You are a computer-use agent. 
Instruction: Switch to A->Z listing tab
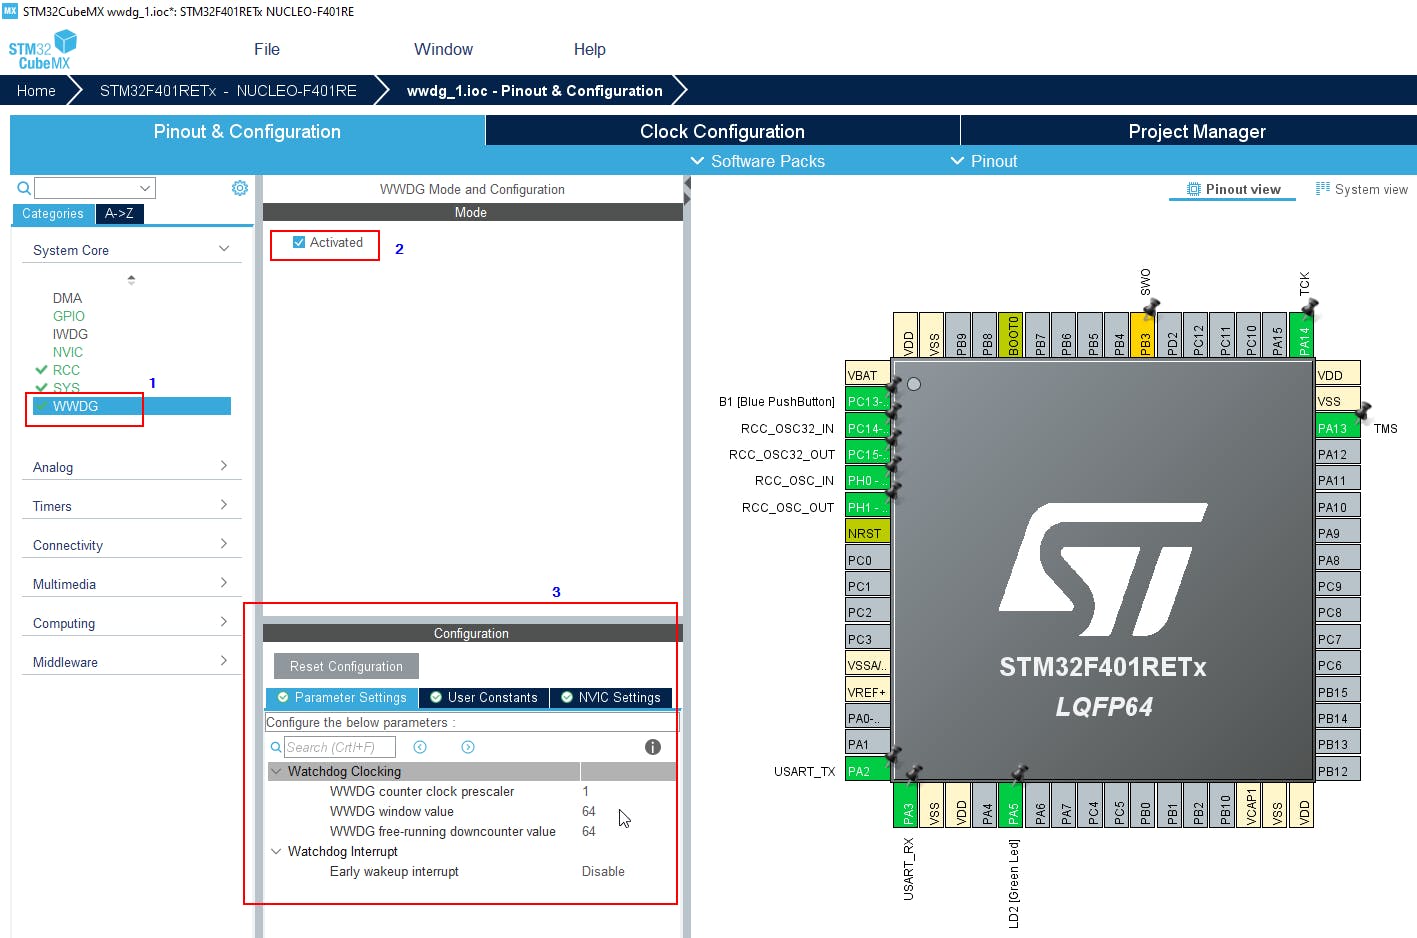(x=119, y=213)
